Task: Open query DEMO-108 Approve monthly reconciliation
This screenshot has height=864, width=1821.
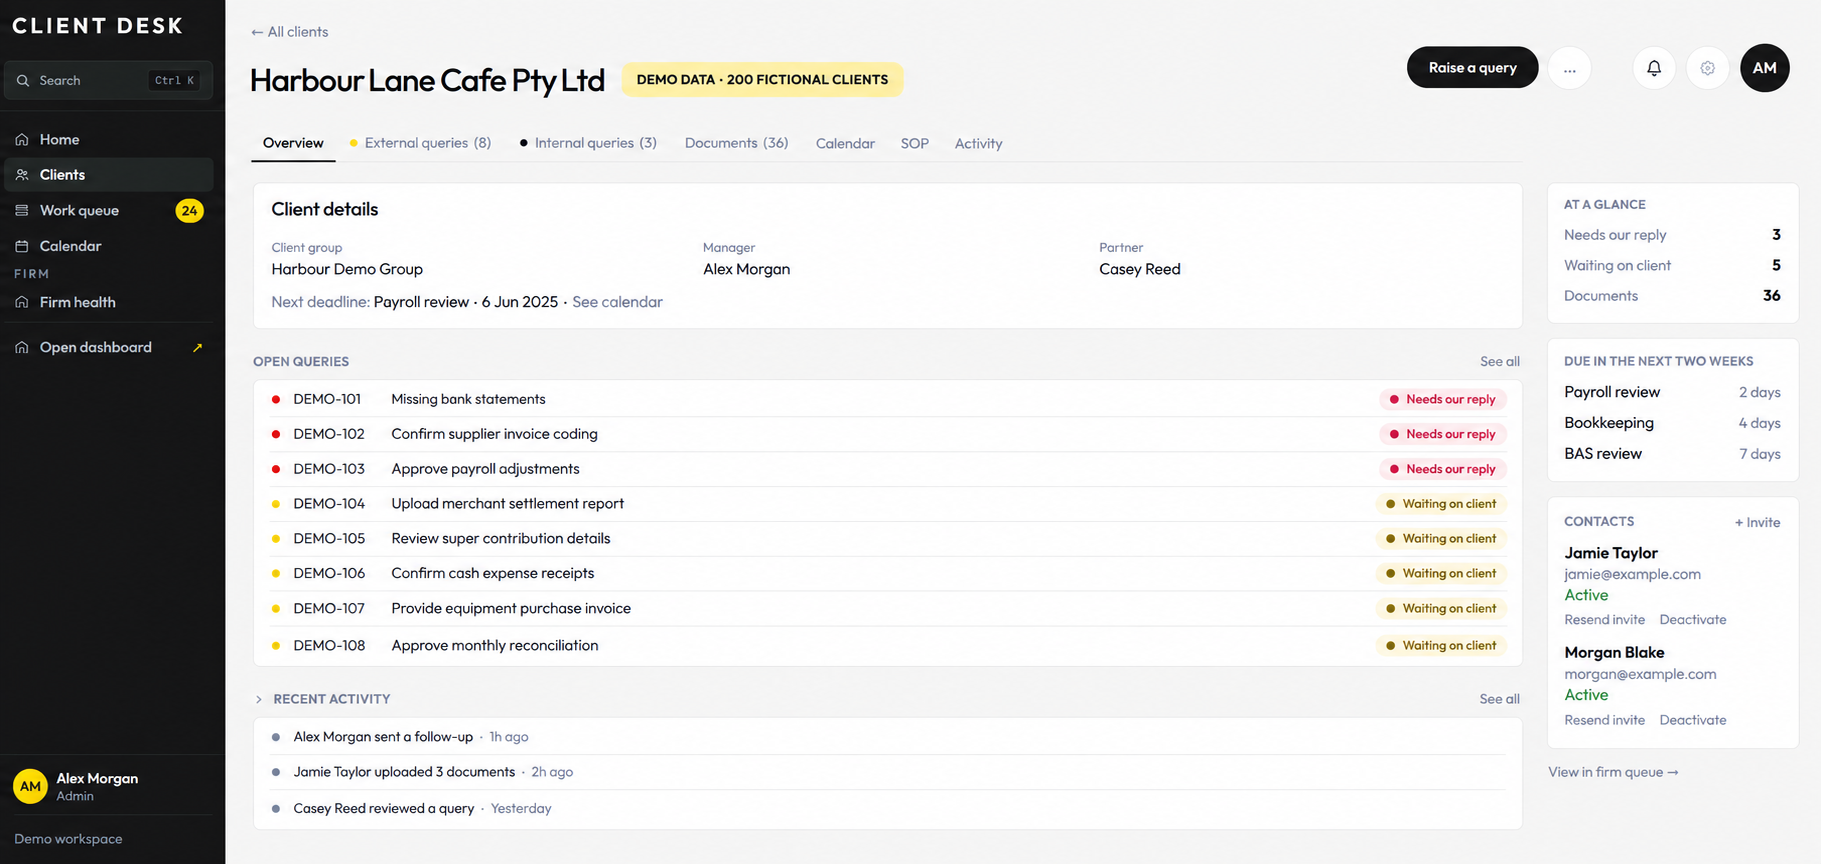Action: point(888,646)
